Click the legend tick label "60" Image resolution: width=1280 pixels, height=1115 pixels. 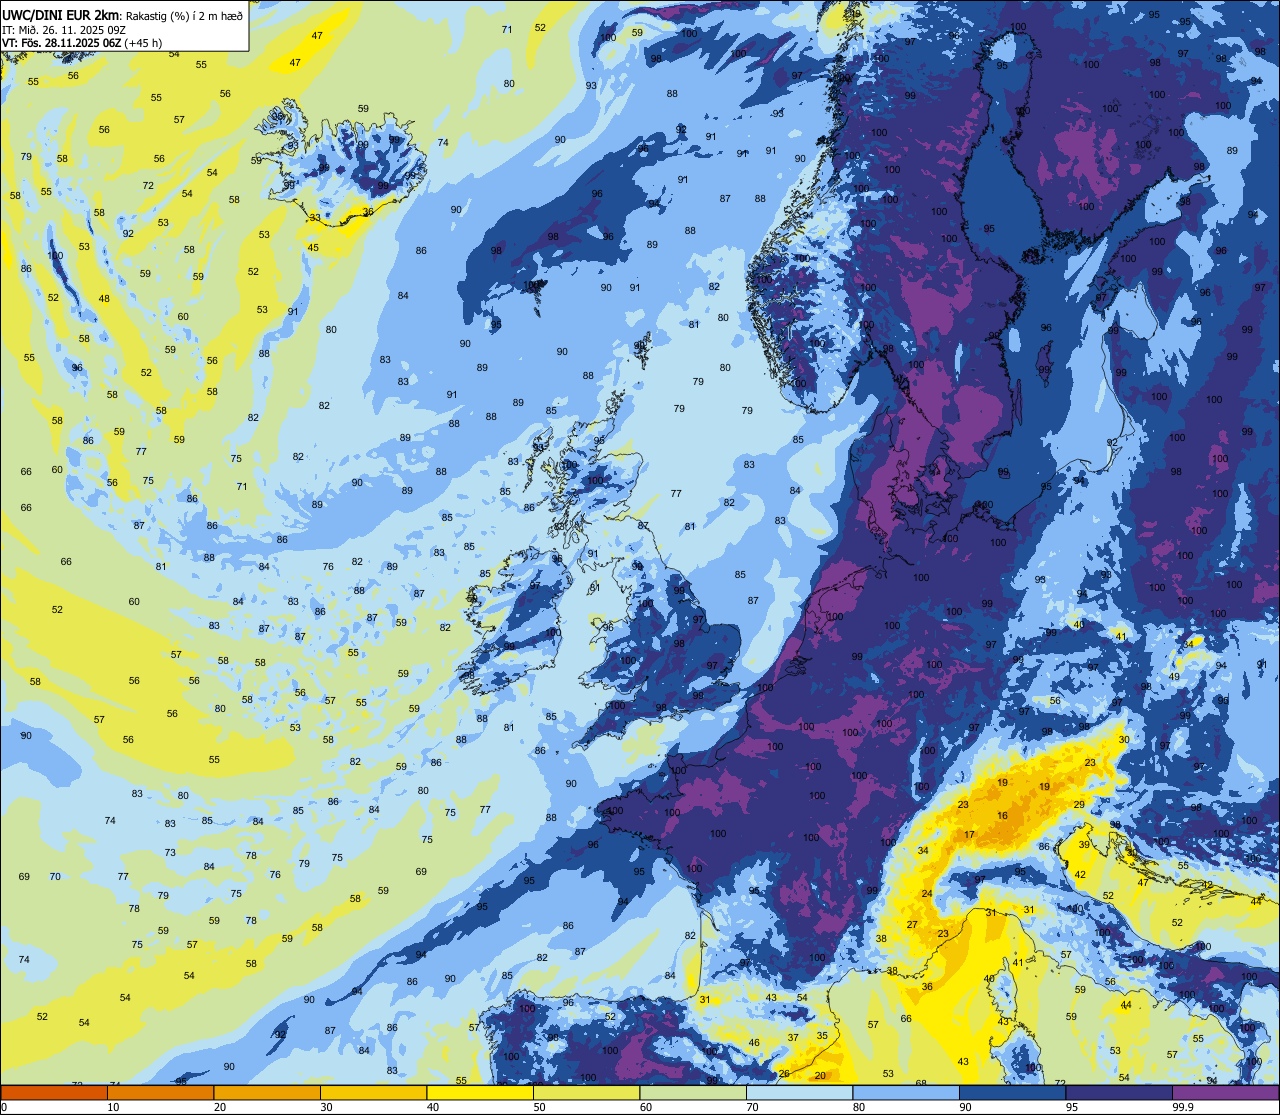646,1107
